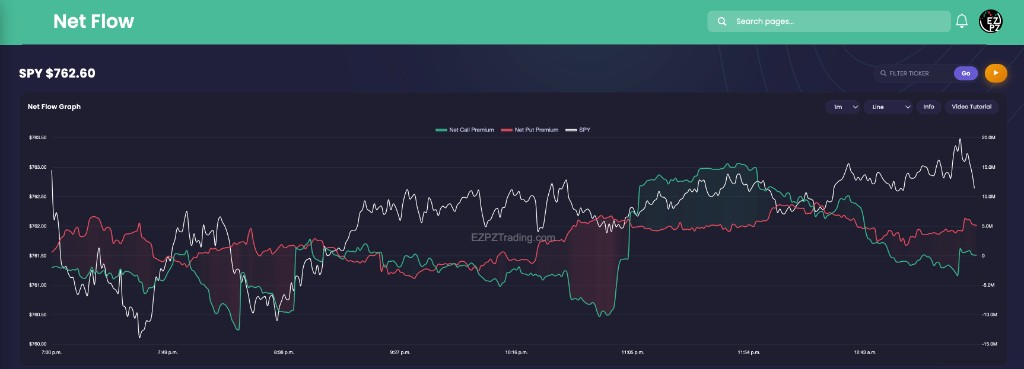The image size is (1024, 369).
Task: Click the Info button
Action: pyautogui.click(x=929, y=106)
